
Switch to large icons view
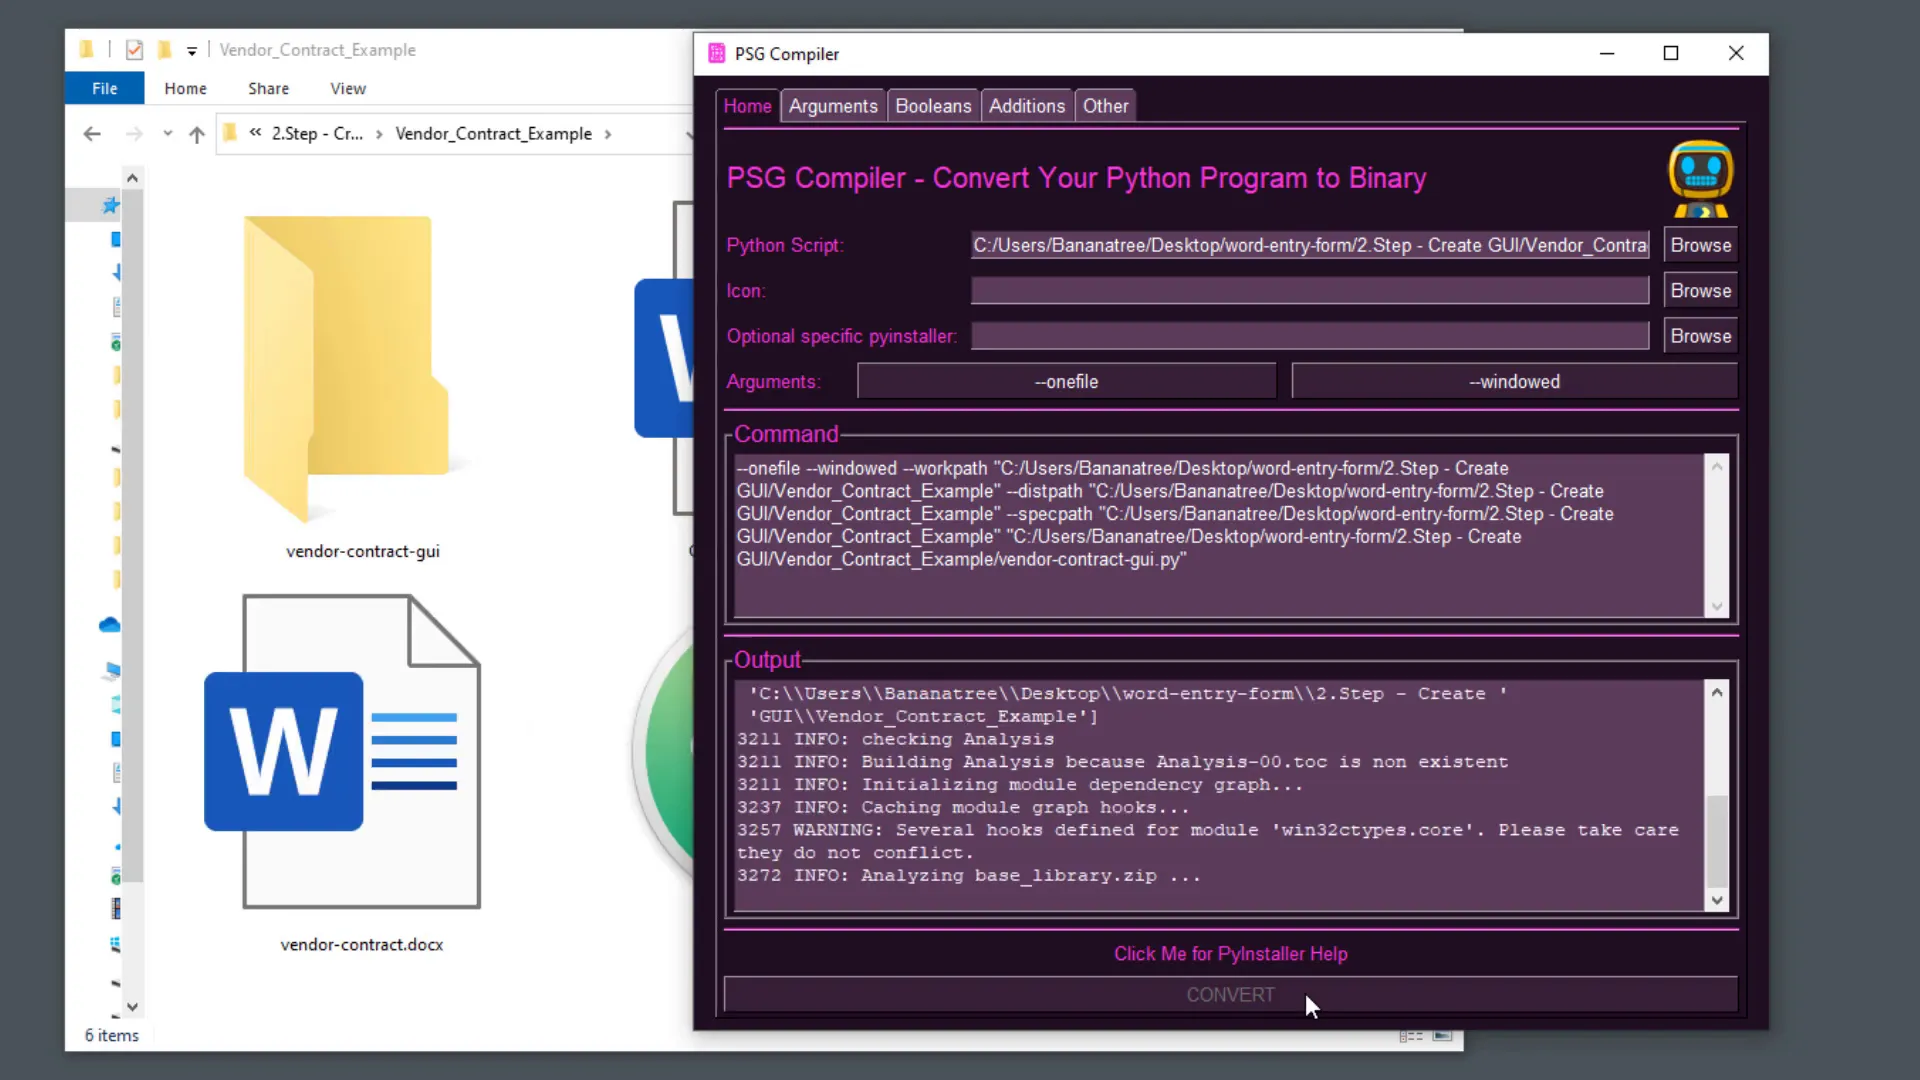1443,1036
